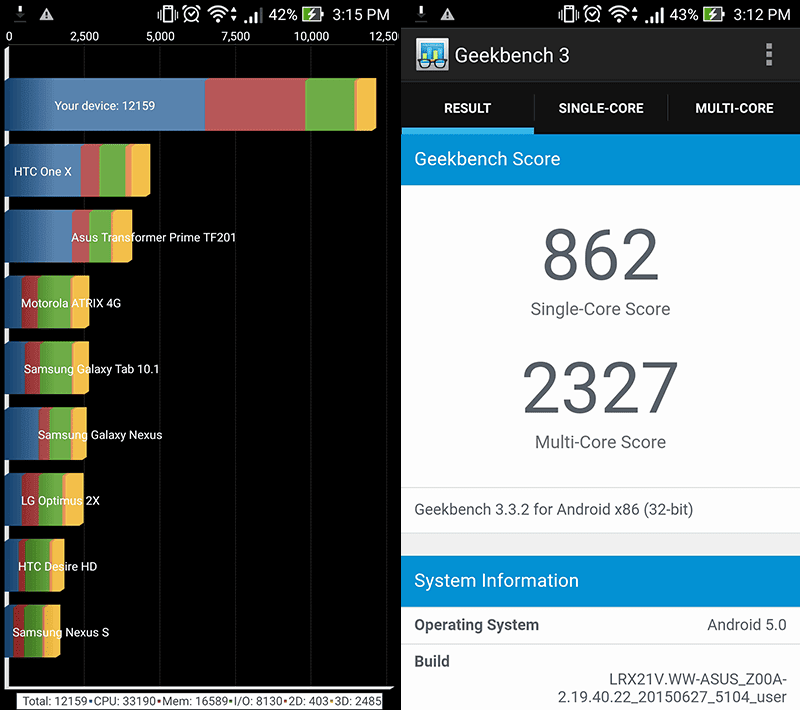This screenshot has height=710, width=800.
Task: Tap the download icon in the left status bar
Action: click(20, 14)
